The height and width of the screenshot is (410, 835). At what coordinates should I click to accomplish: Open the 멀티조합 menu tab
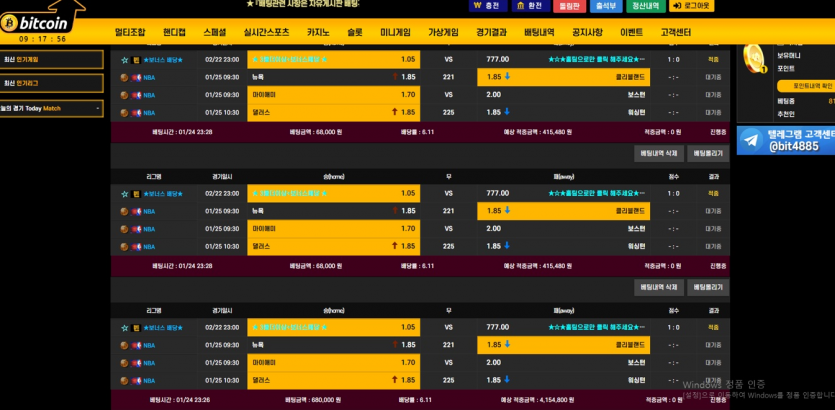(130, 32)
